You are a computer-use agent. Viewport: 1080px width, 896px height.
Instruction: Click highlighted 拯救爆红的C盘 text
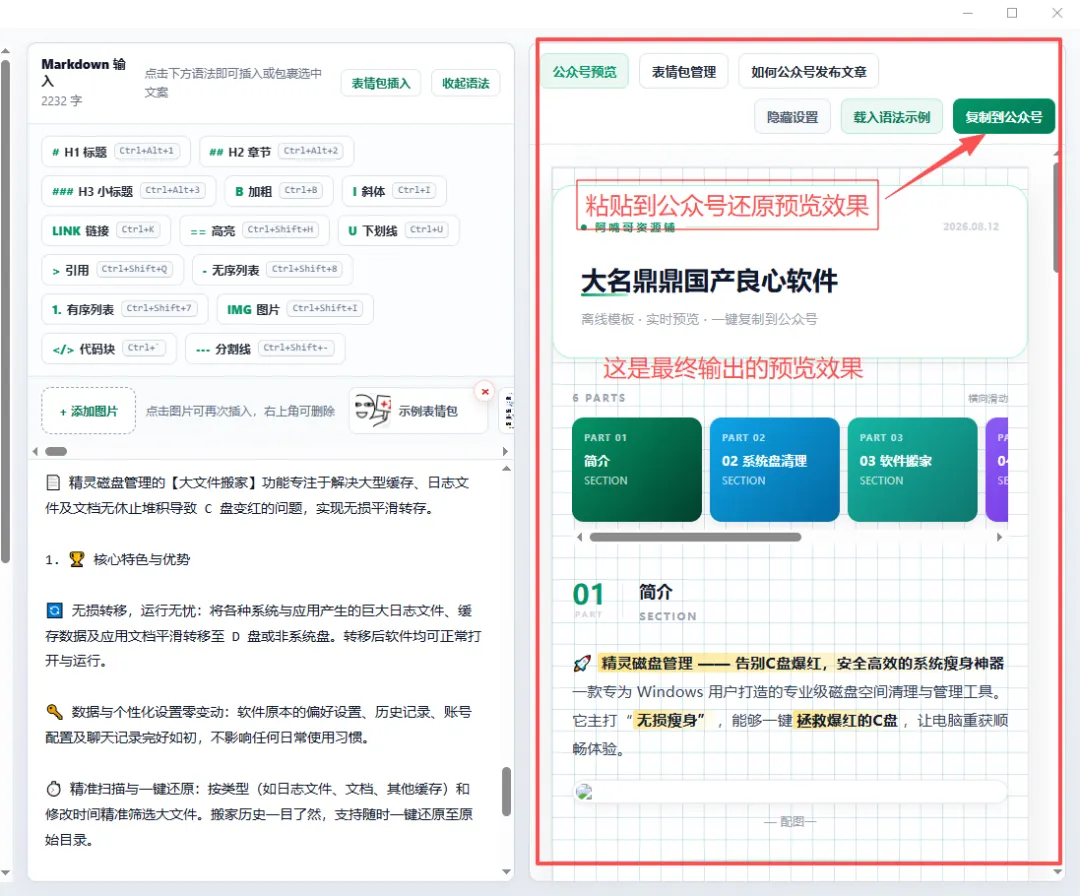847,720
